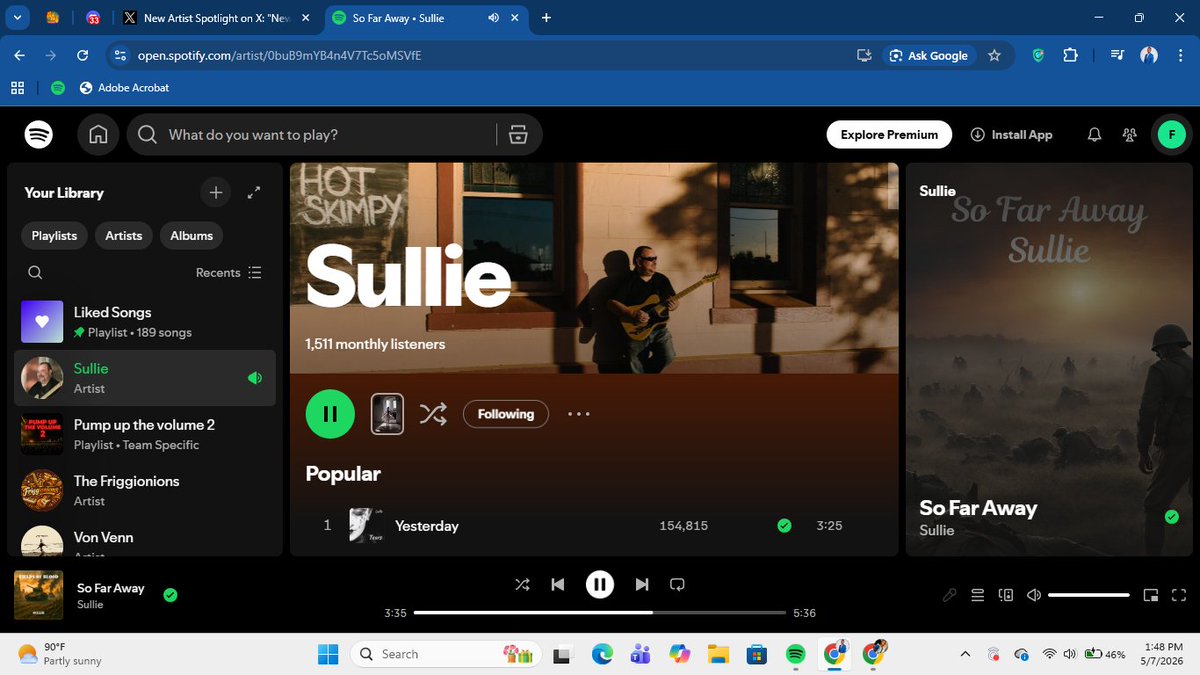Search within Your Library using magnifier icon

tap(35, 272)
